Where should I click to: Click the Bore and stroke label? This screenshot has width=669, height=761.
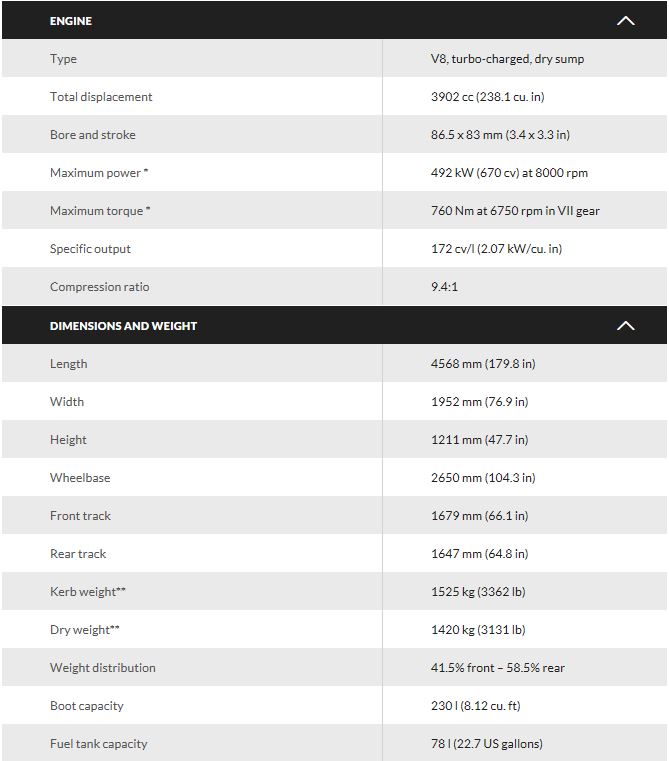(93, 135)
